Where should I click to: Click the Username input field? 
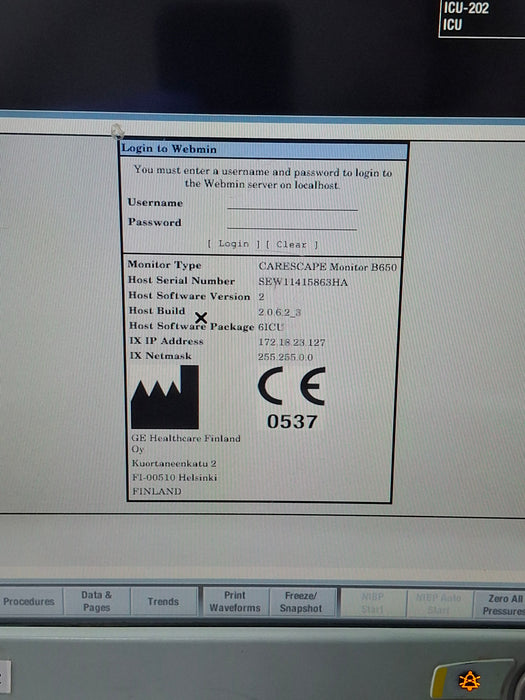[292, 204]
